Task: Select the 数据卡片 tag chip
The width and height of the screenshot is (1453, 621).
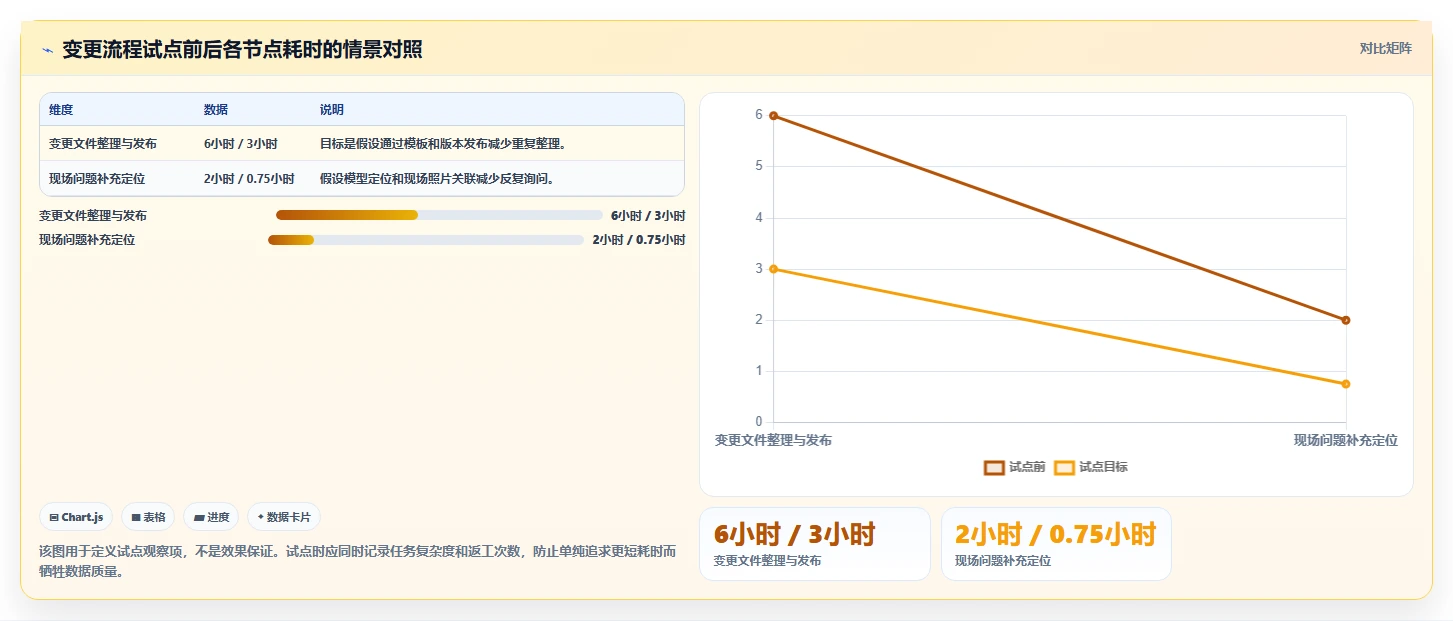Action: [284, 517]
